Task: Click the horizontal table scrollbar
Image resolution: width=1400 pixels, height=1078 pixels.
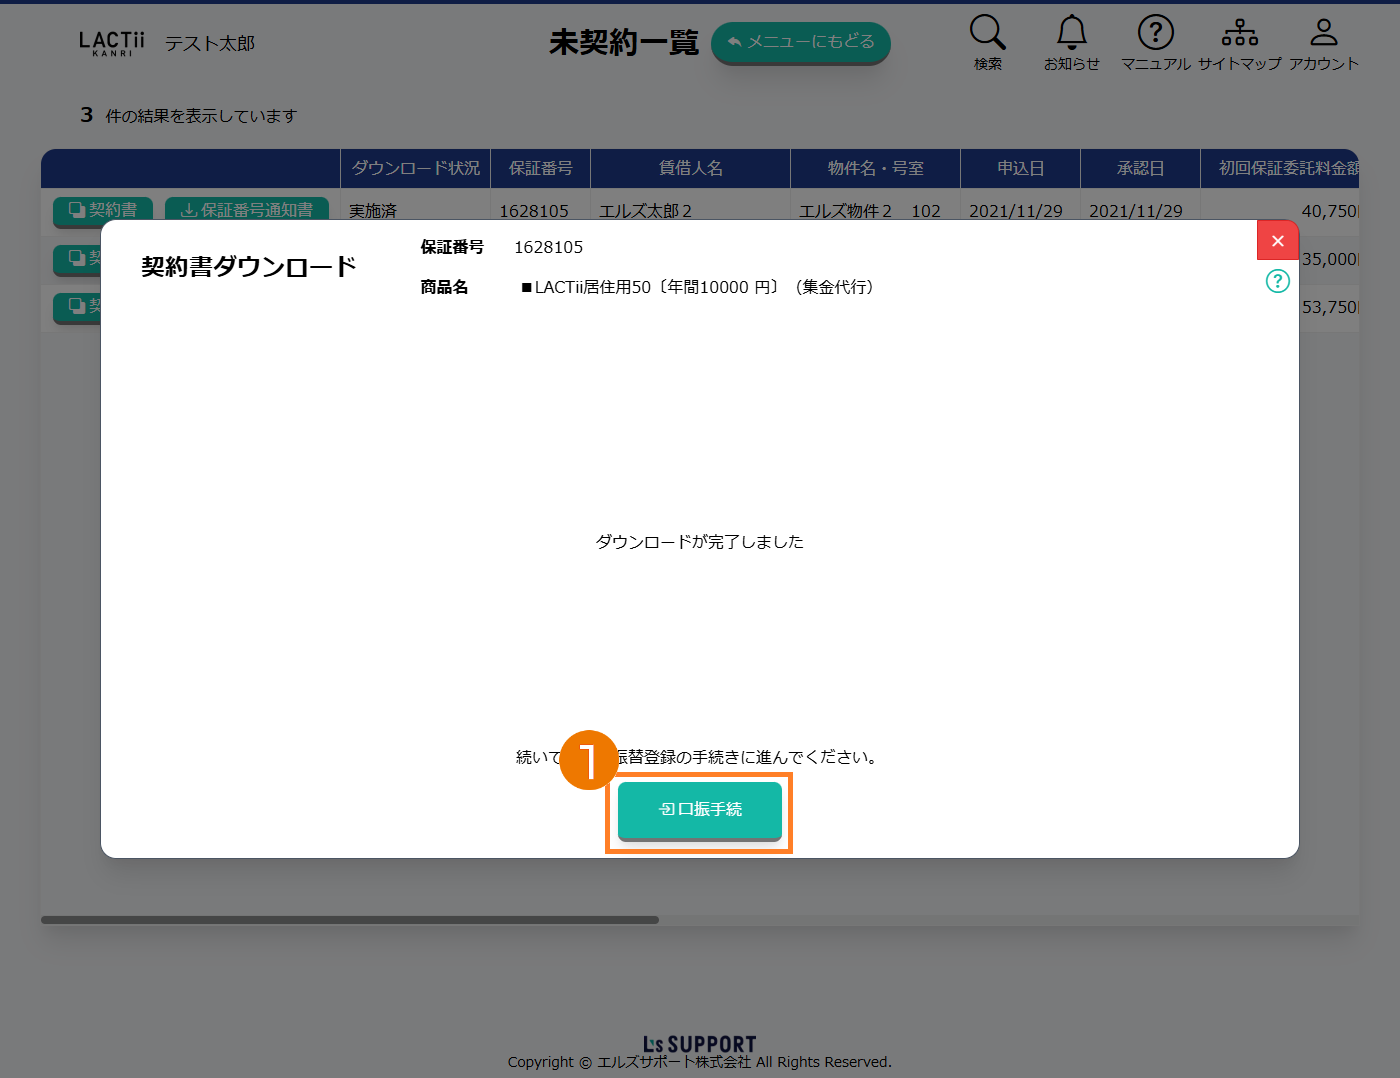Action: 350,920
